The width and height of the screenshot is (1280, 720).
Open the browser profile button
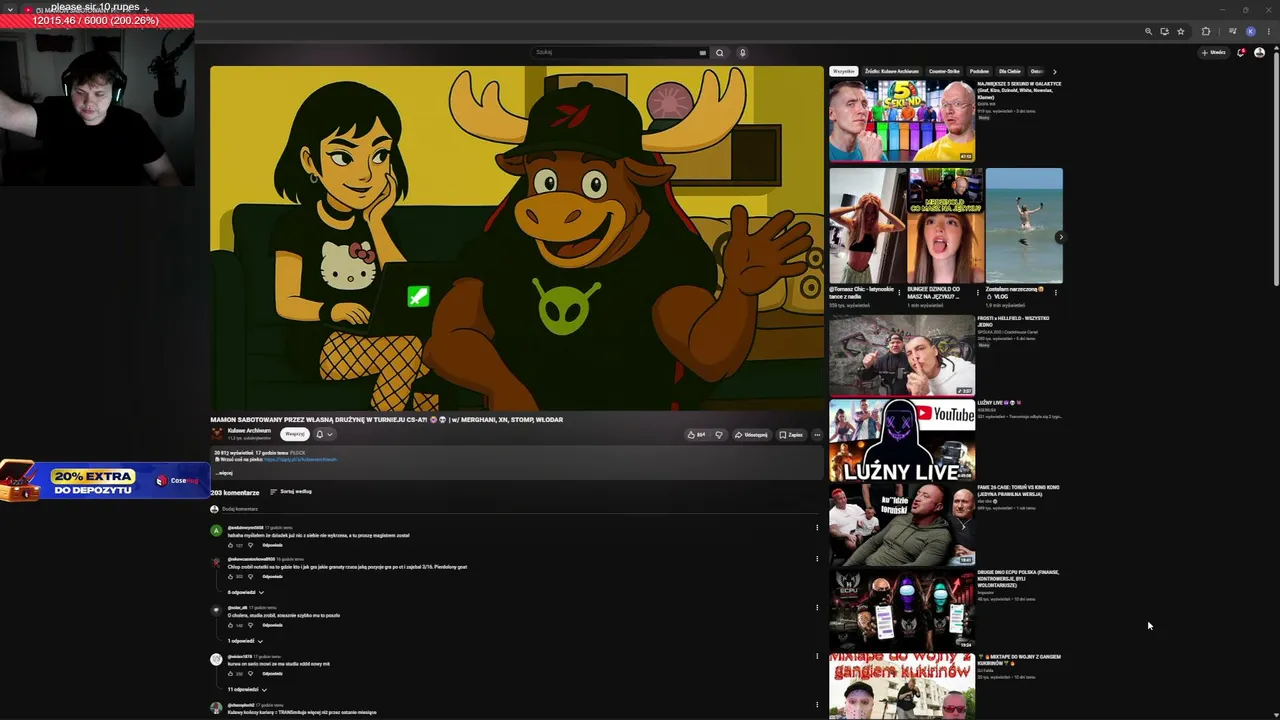pyautogui.click(x=1251, y=31)
